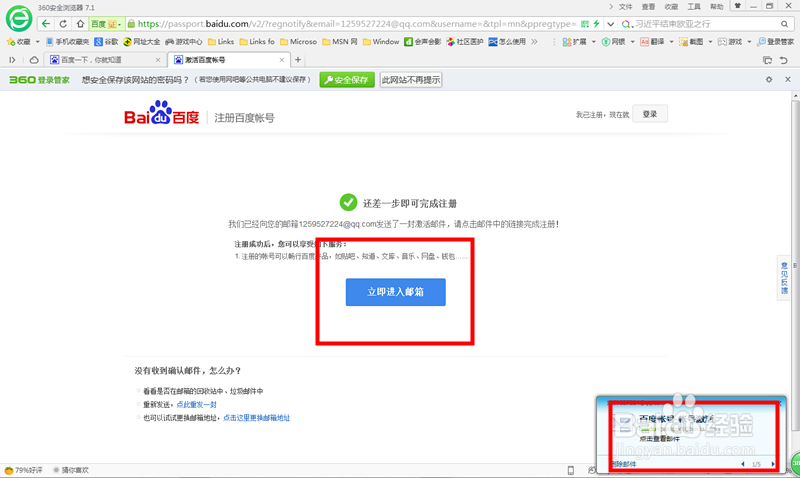This screenshot has width=800, height=478.
Task: Toggle the sidebar panel icon left of tabs
Action: [x=12, y=60]
